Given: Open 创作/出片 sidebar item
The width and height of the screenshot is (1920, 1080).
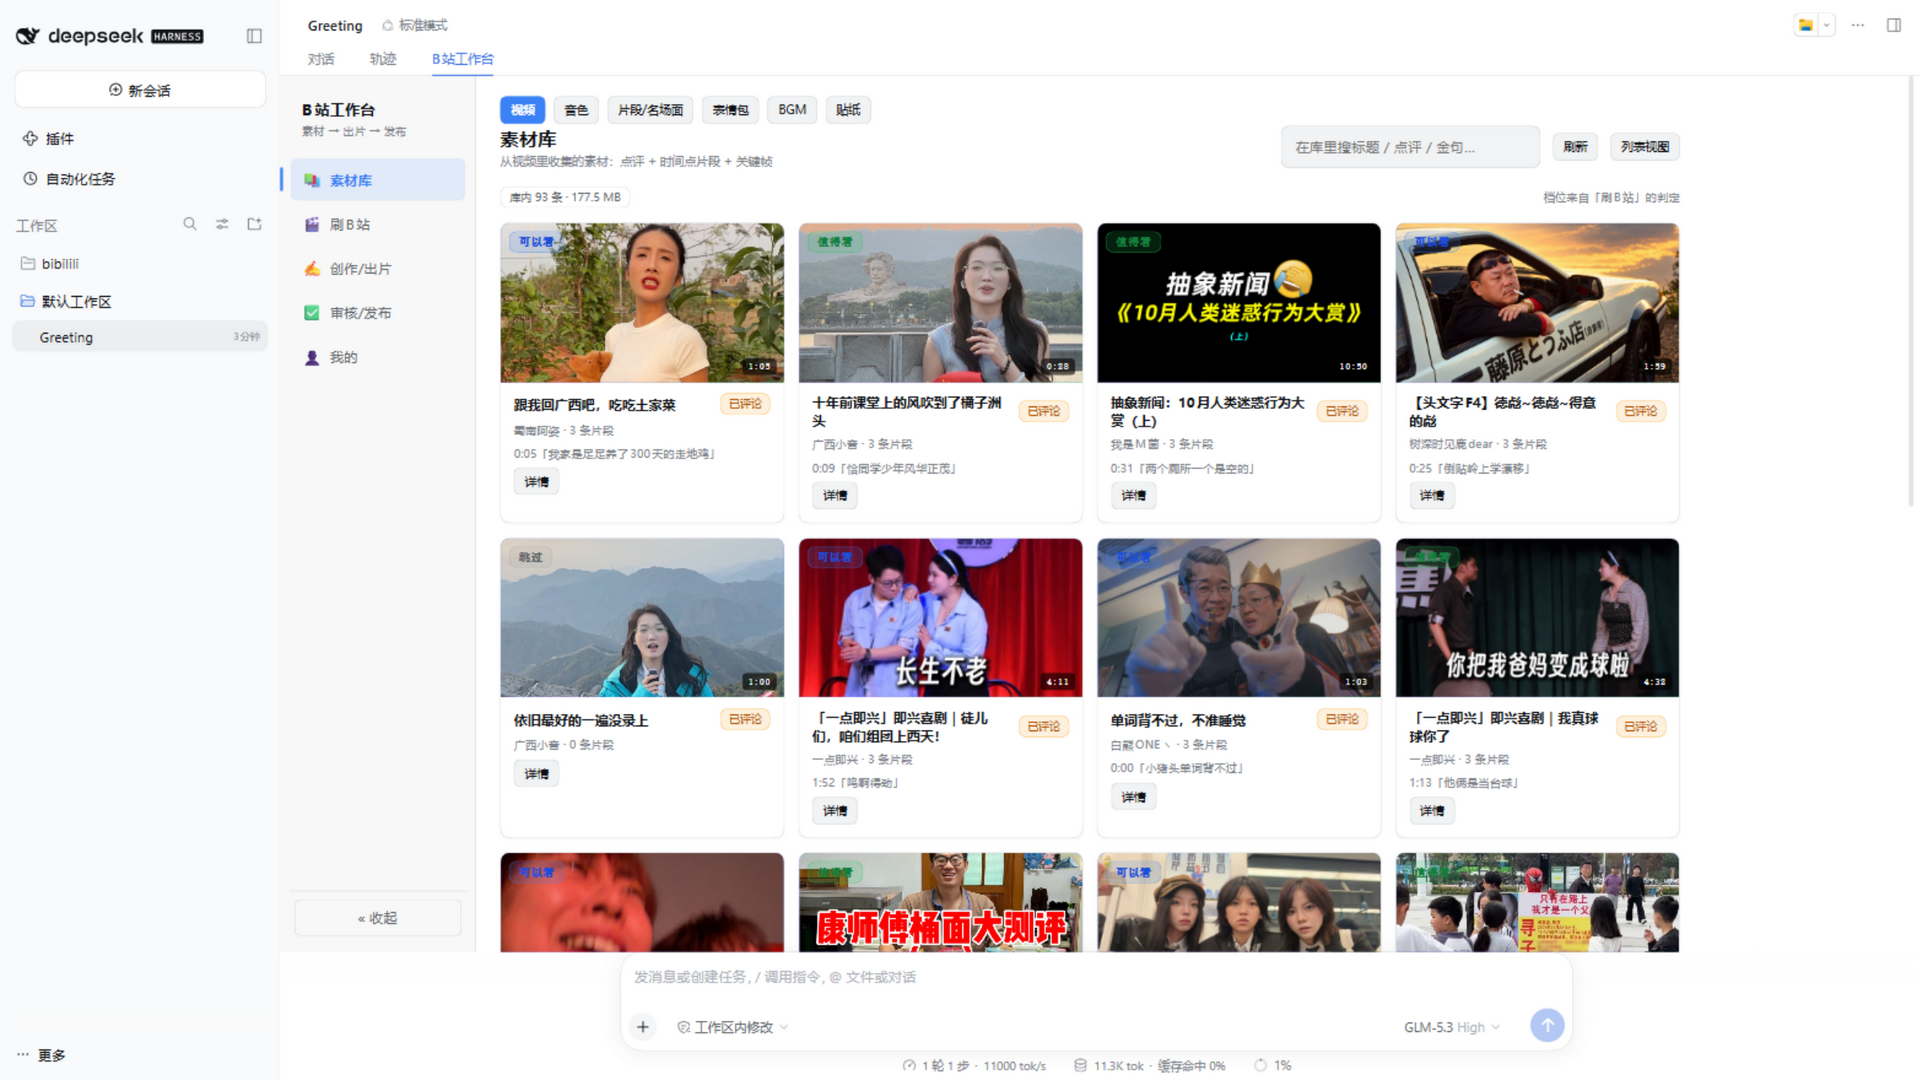Looking at the screenshot, I should [378, 269].
